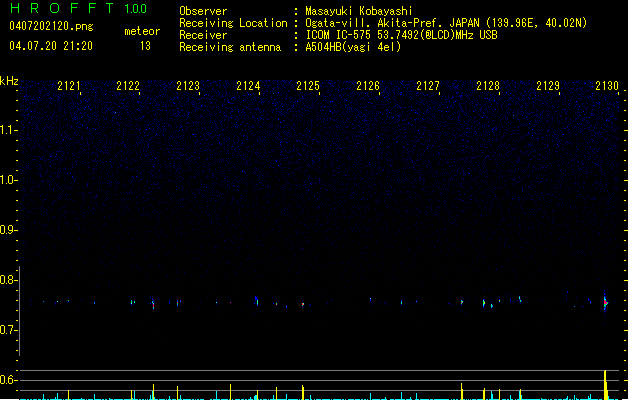
Task: Click the meteor count value 13
Action: pyautogui.click(x=145, y=46)
